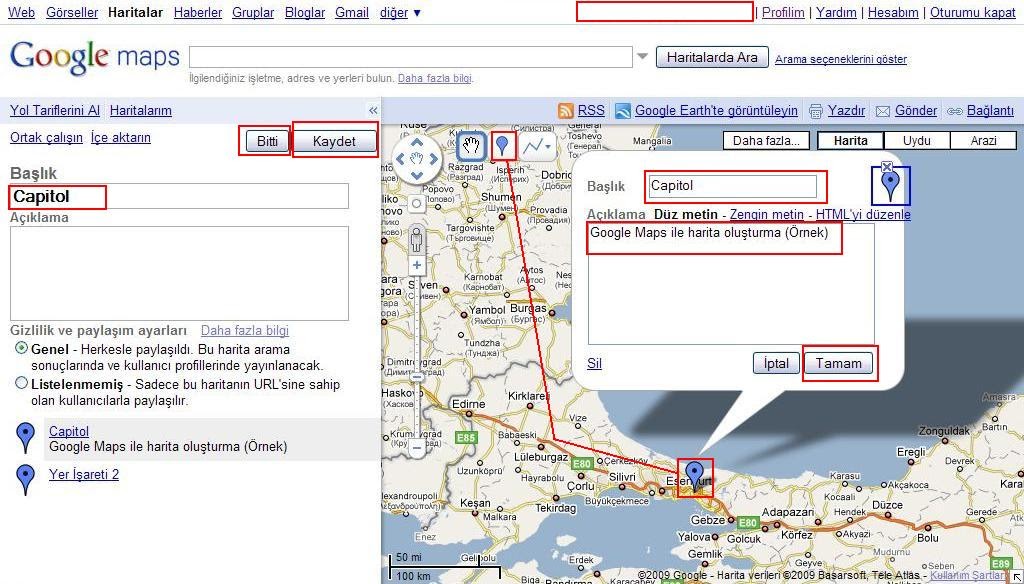Click the Web link in top bar
Viewport: 1024px width, 584px height.
(x=22, y=12)
